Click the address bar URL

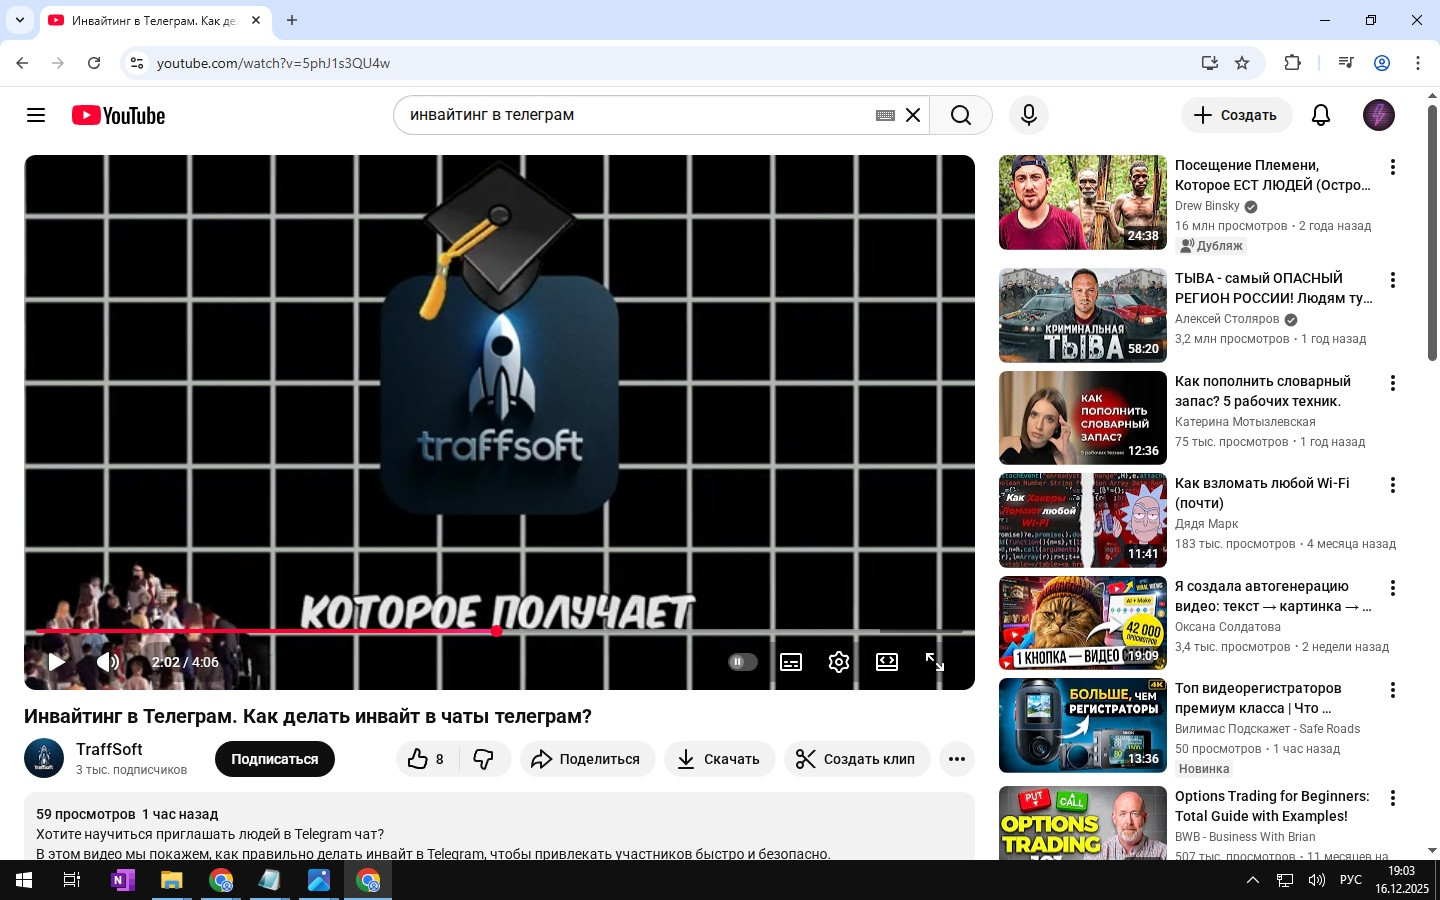tap(273, 63)
